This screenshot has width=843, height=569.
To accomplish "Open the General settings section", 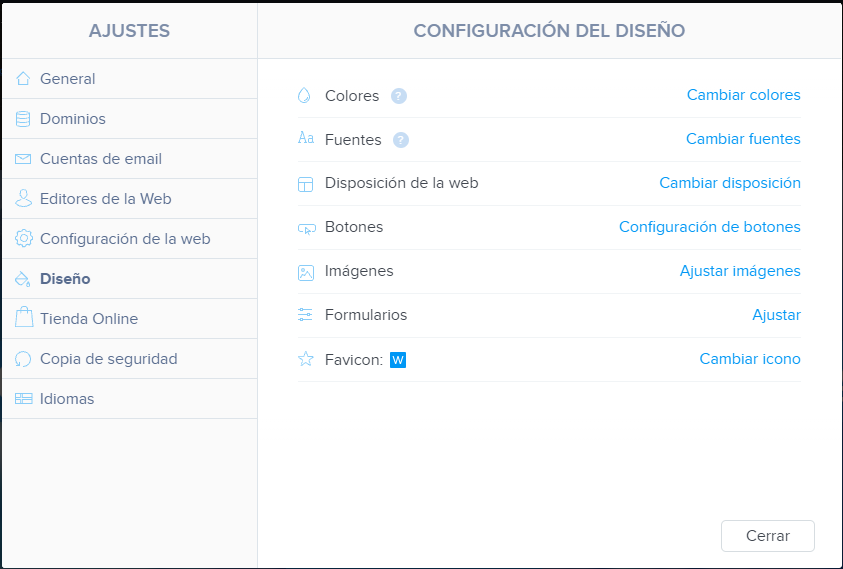I will (x=130, y=79).
